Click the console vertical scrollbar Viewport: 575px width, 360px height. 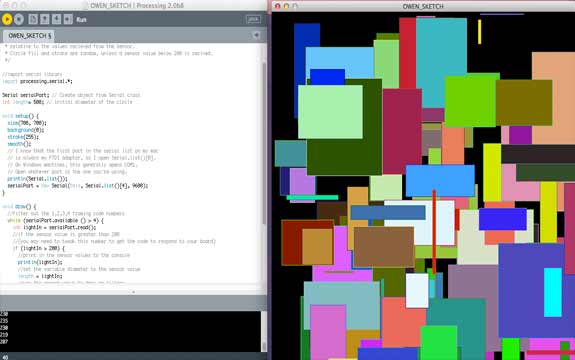[x=264, y=331]
